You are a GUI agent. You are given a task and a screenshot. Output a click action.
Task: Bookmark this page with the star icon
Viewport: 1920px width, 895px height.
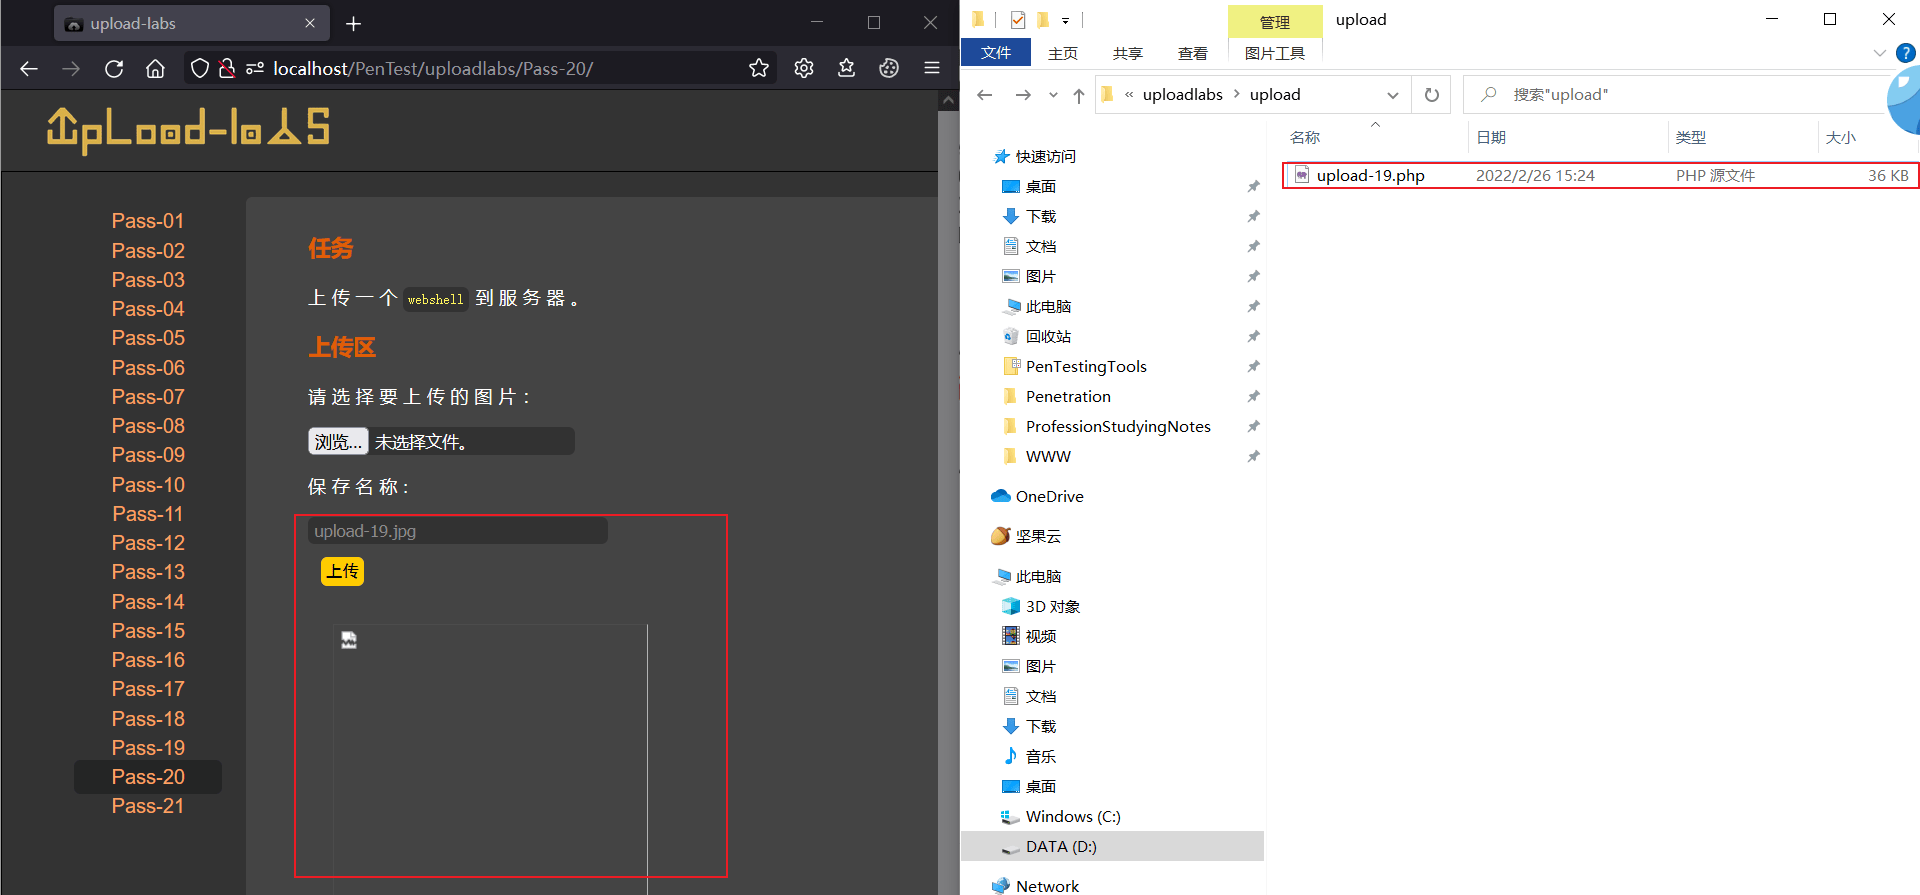[x=759, y=68]
